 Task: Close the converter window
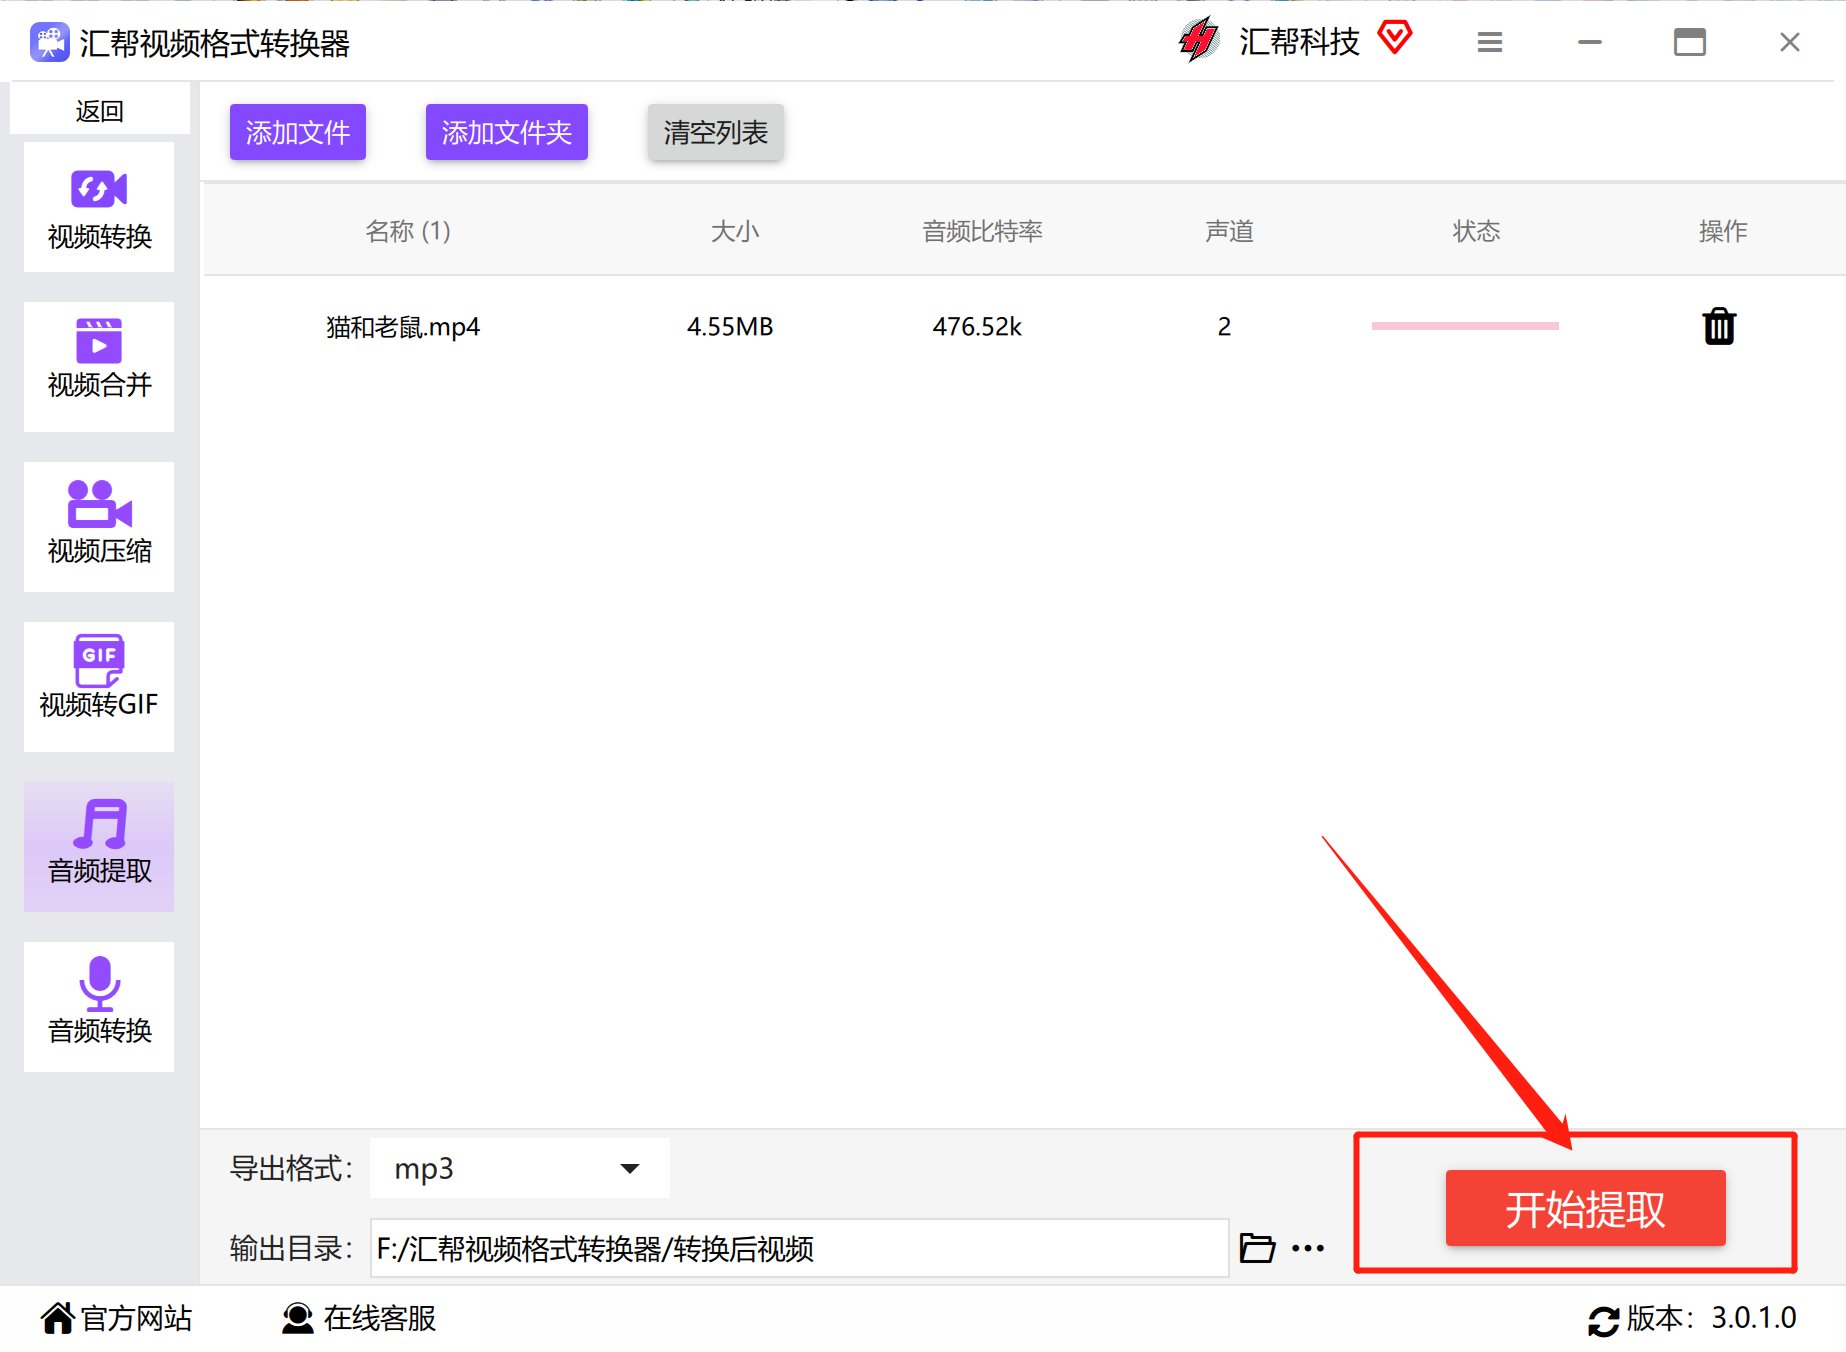(x=1790, y=42)
